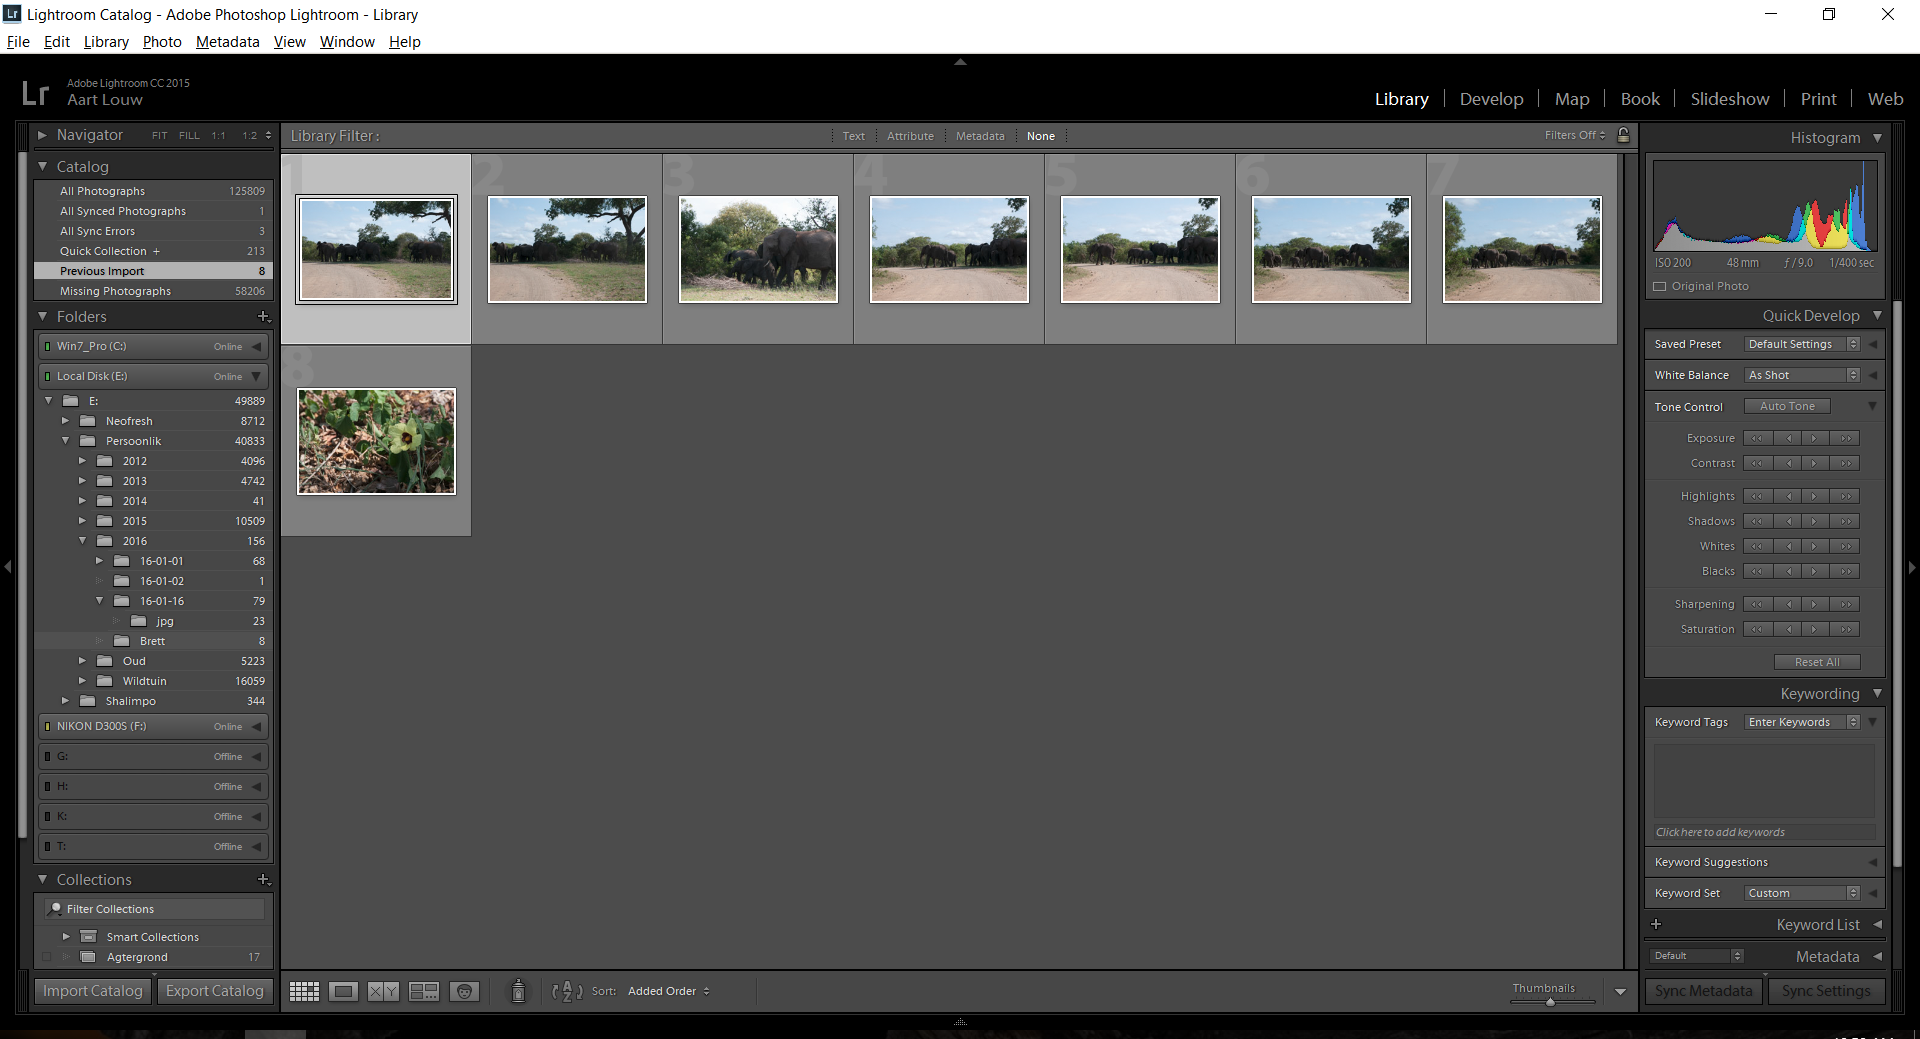
Task: Open Survey view icon
Action: pyautogui.click(x=424, y=991)
